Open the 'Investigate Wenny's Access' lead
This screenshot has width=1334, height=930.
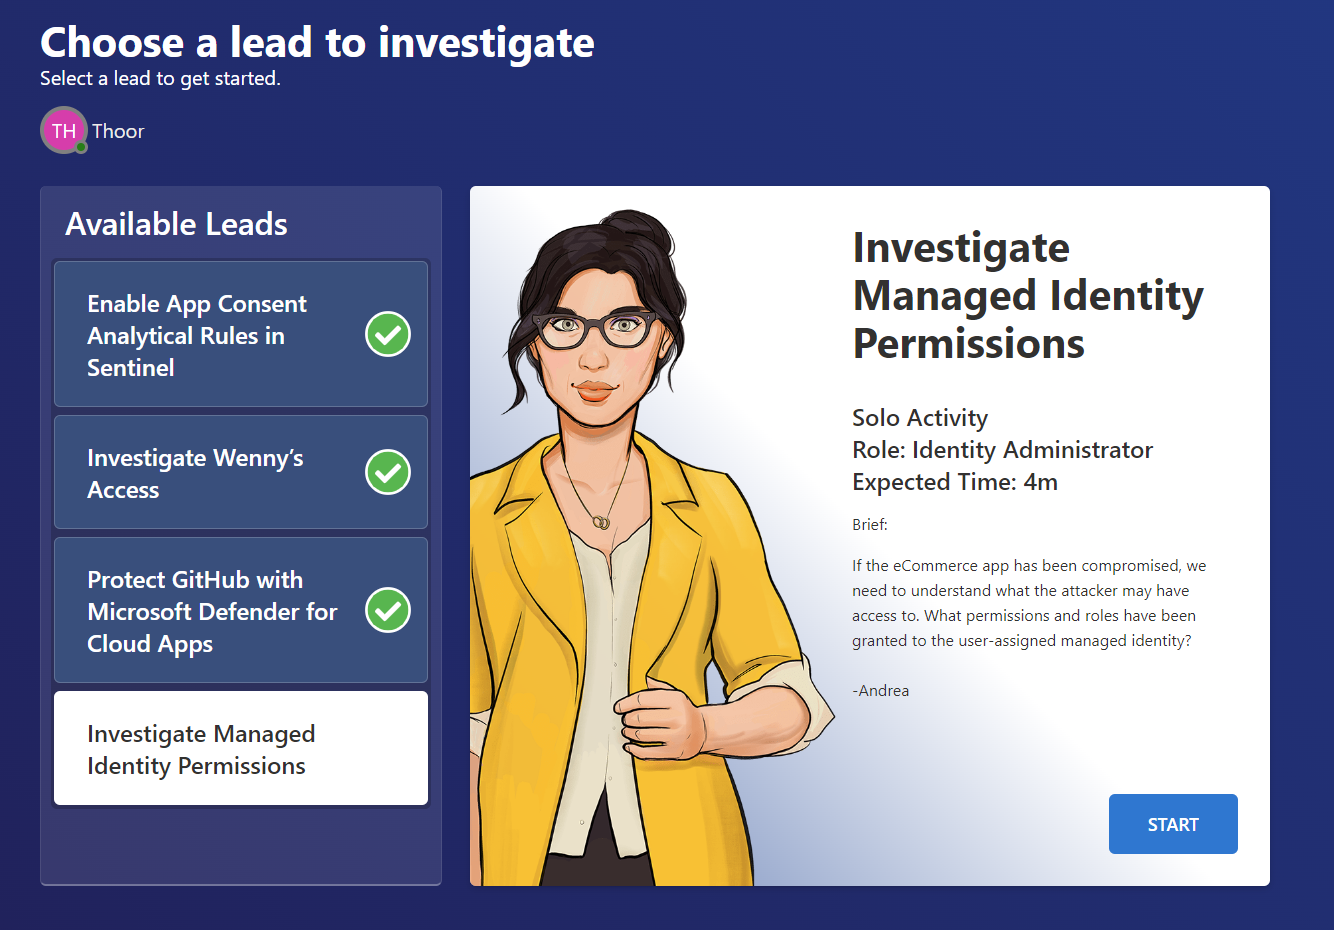tap(241, 472)
